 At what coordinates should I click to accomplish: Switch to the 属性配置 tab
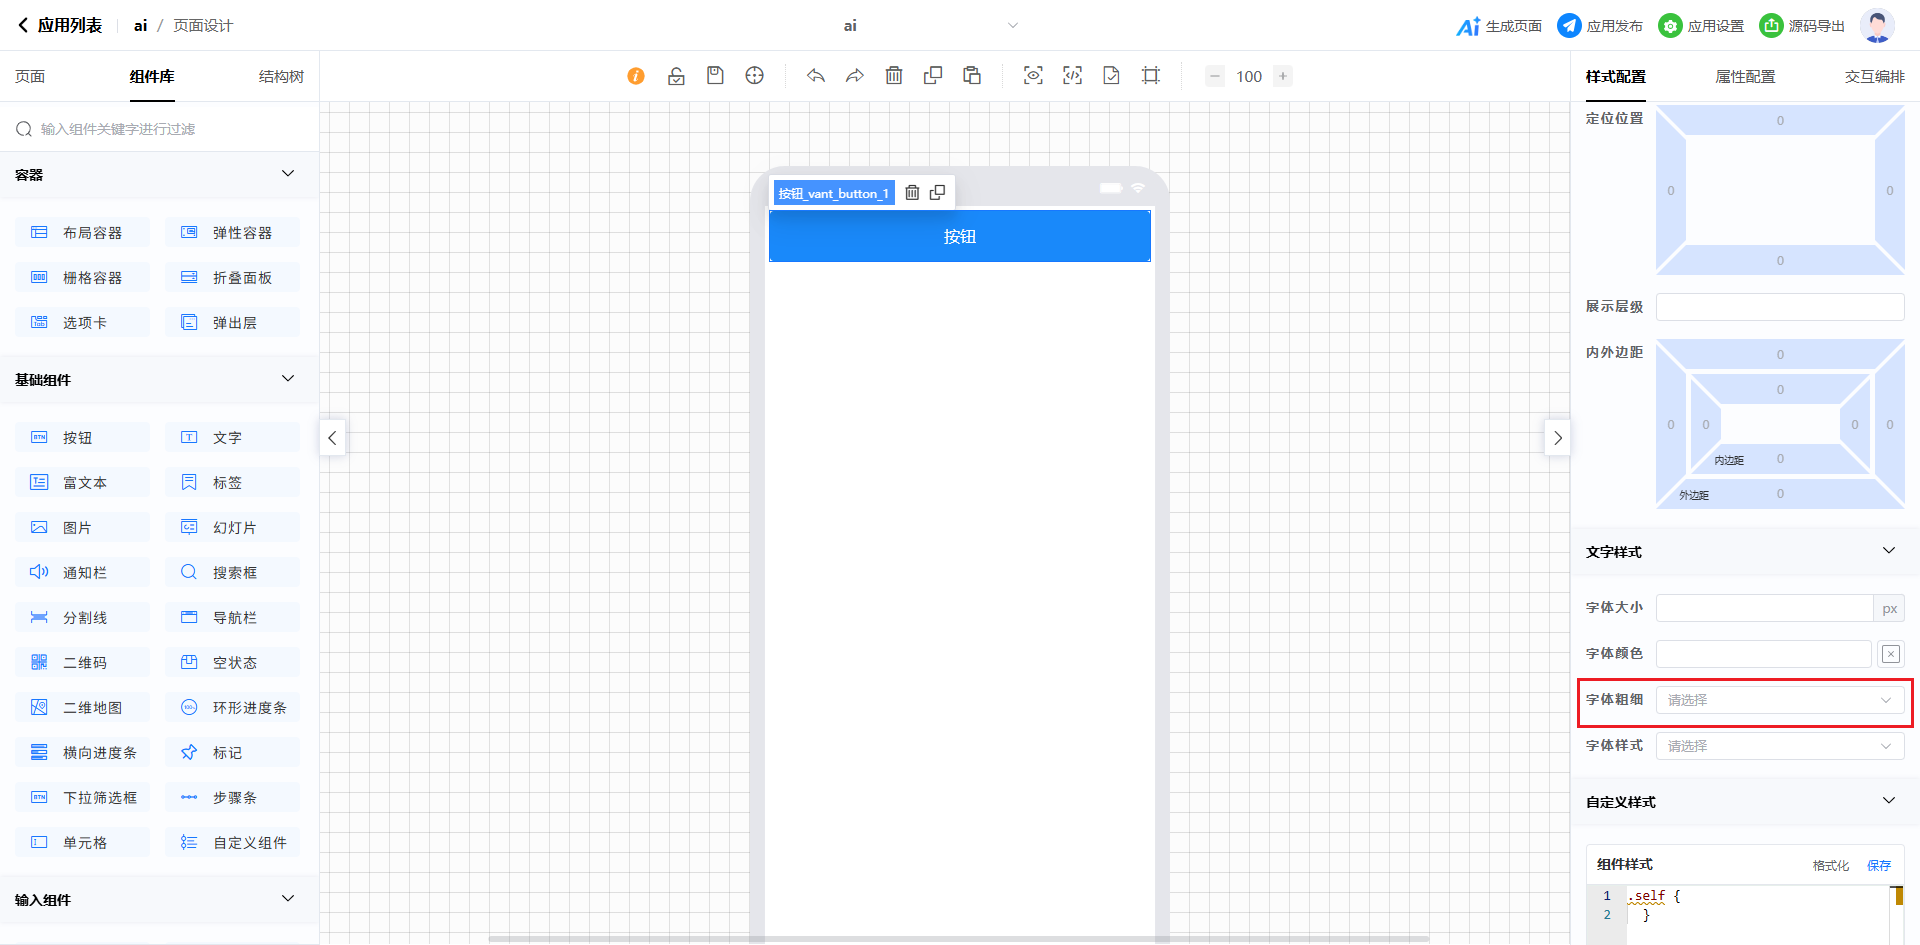(x=1745, y=77)
